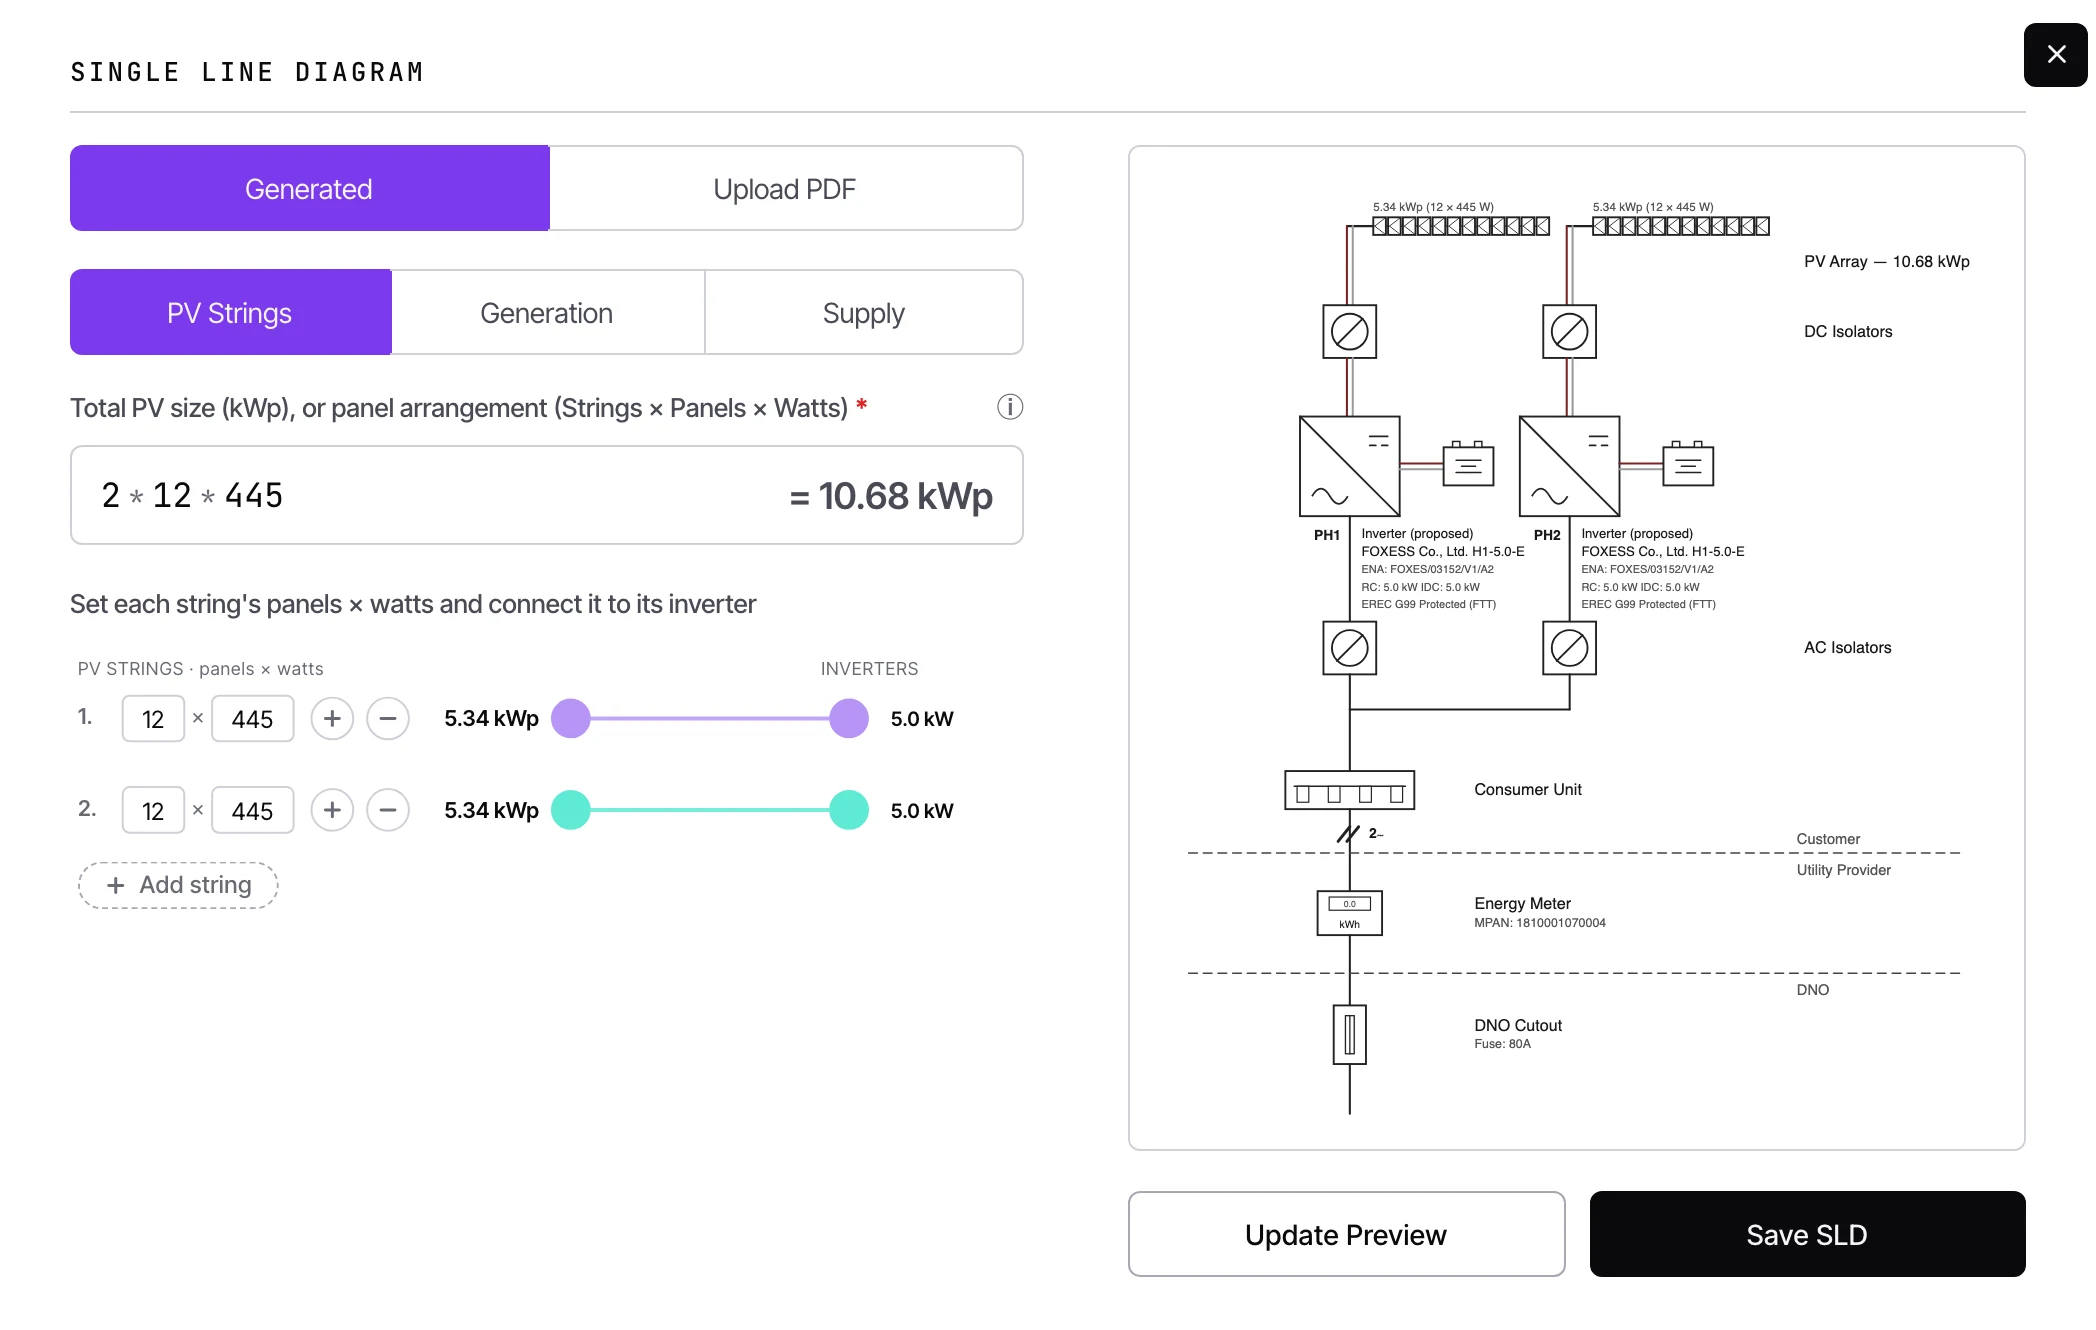The height and width of the screenshot is (1330, 2096).
Task: Decrease string 2 using its minus icon
Action: point(388,810)
